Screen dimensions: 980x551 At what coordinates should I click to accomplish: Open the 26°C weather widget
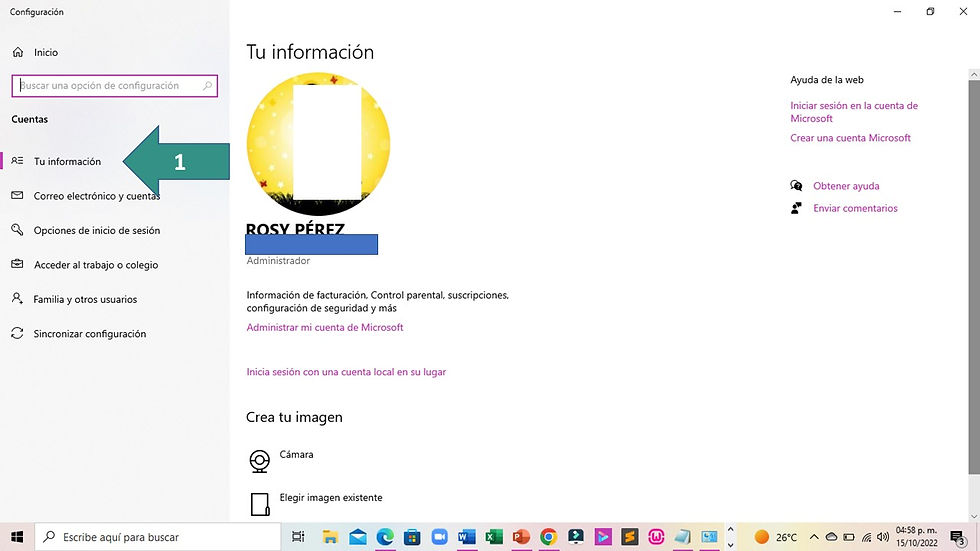(x=776, y=537)
